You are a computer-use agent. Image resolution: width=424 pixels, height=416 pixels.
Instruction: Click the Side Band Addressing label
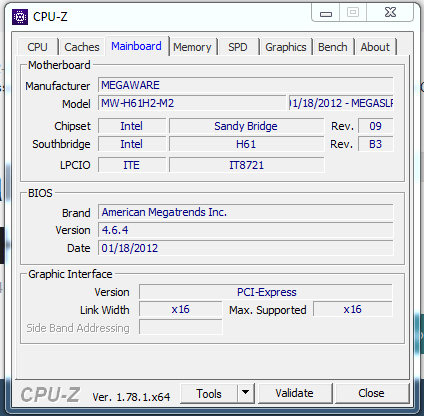pyautogui.click(x=78, y=328)
